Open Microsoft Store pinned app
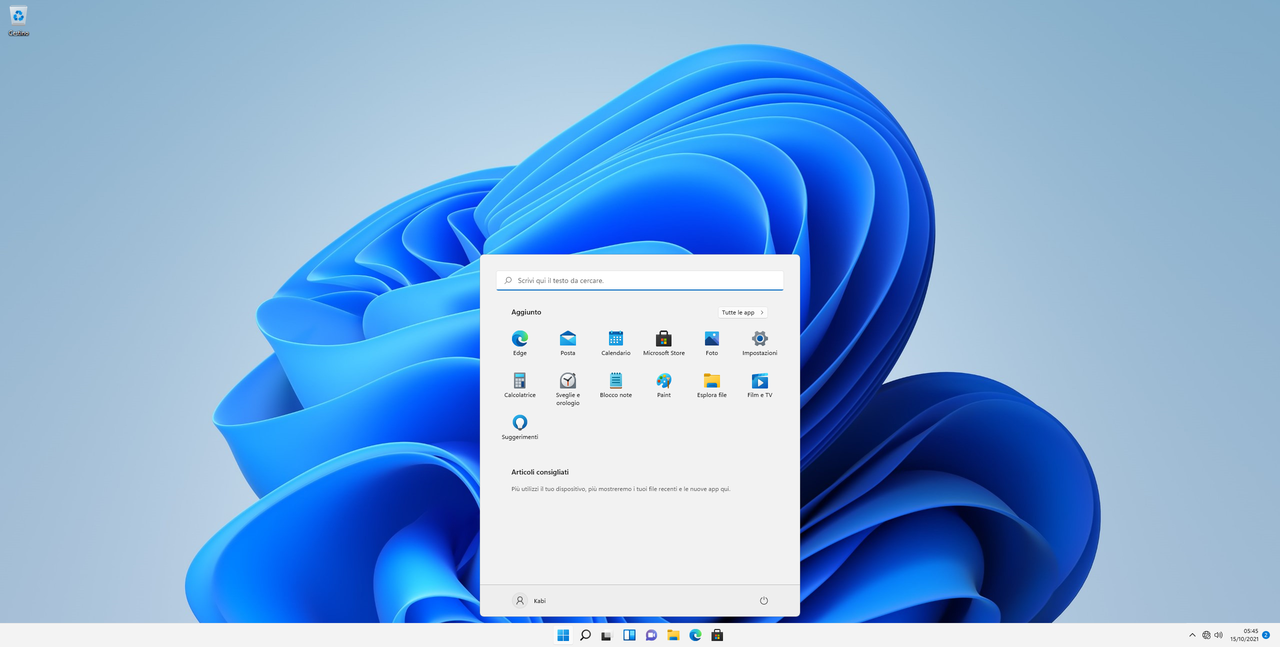Viewport: 1280px width, 647px height. 664,343
